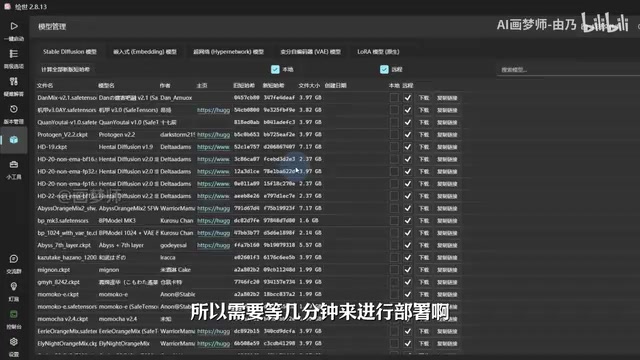This screenshot has width=640, height=360.
Task: Click the 文件名 column header
Action: [x=45, y=85]
